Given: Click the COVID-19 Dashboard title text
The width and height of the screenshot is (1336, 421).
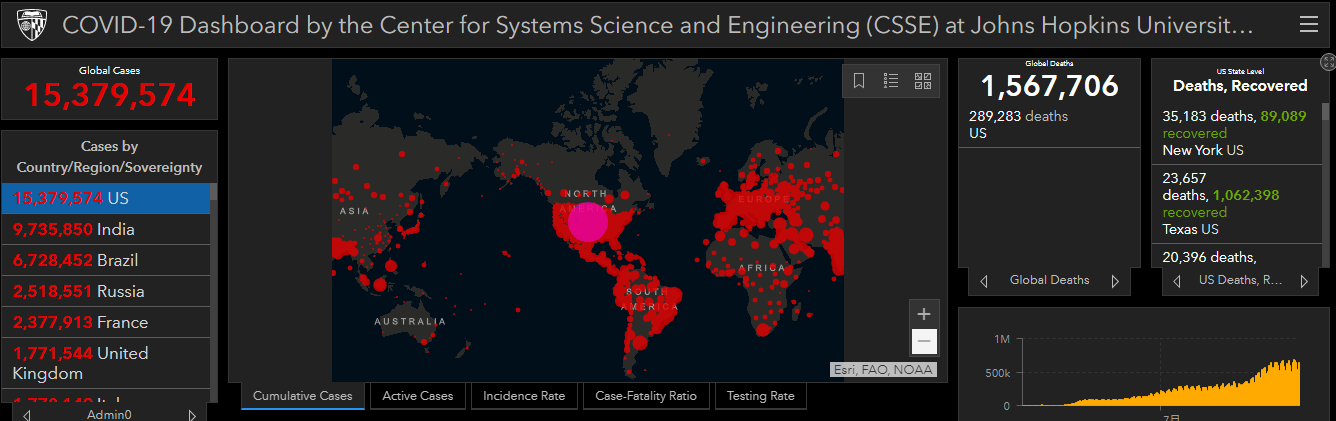Looking at the screenshot, I should click(657, 25).
